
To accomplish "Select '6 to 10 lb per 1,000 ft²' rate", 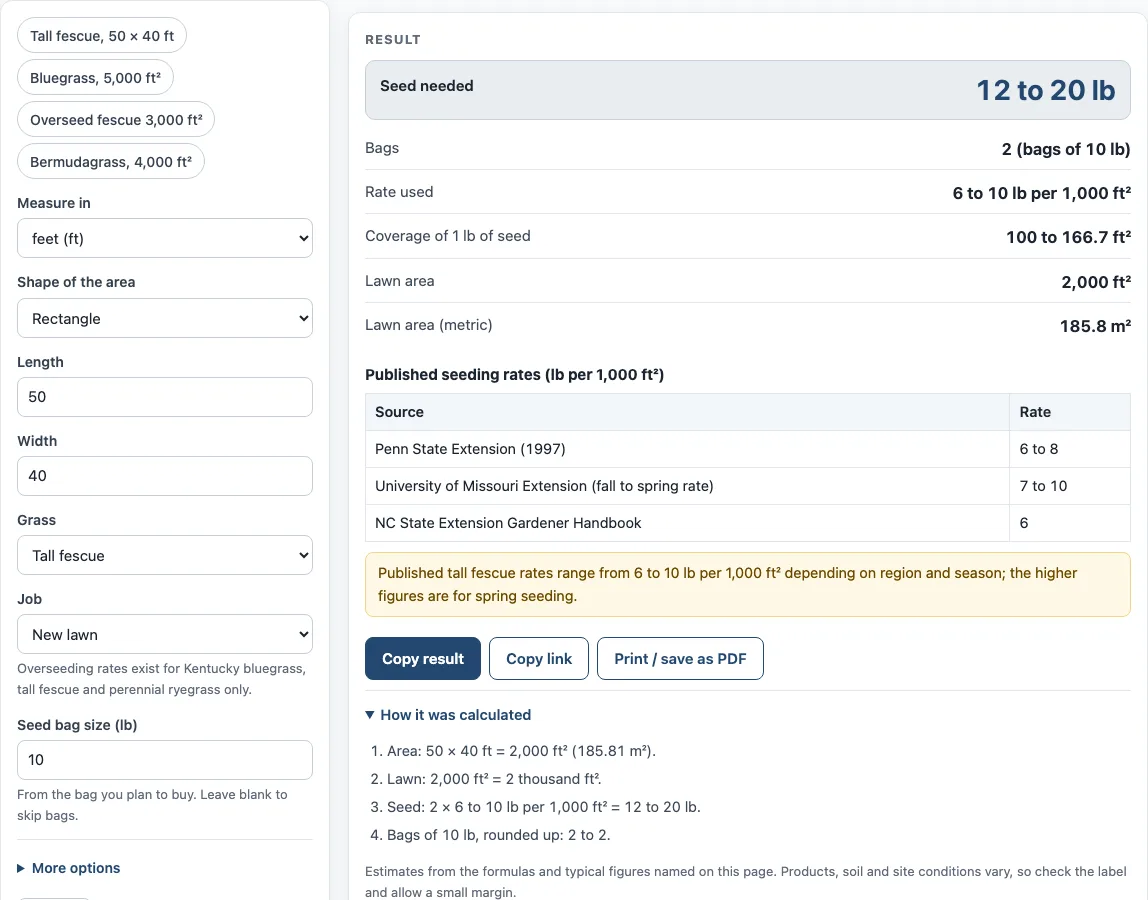I will (x=1041, y=193).
